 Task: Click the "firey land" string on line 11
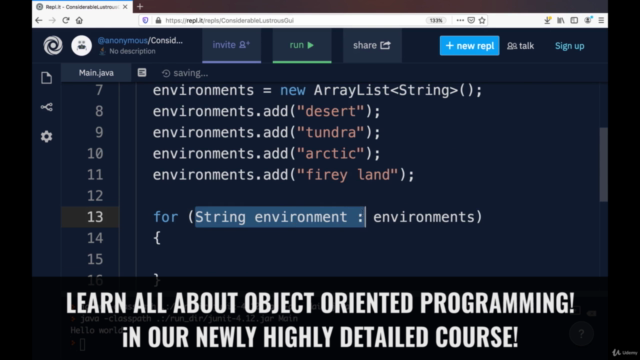347,175
